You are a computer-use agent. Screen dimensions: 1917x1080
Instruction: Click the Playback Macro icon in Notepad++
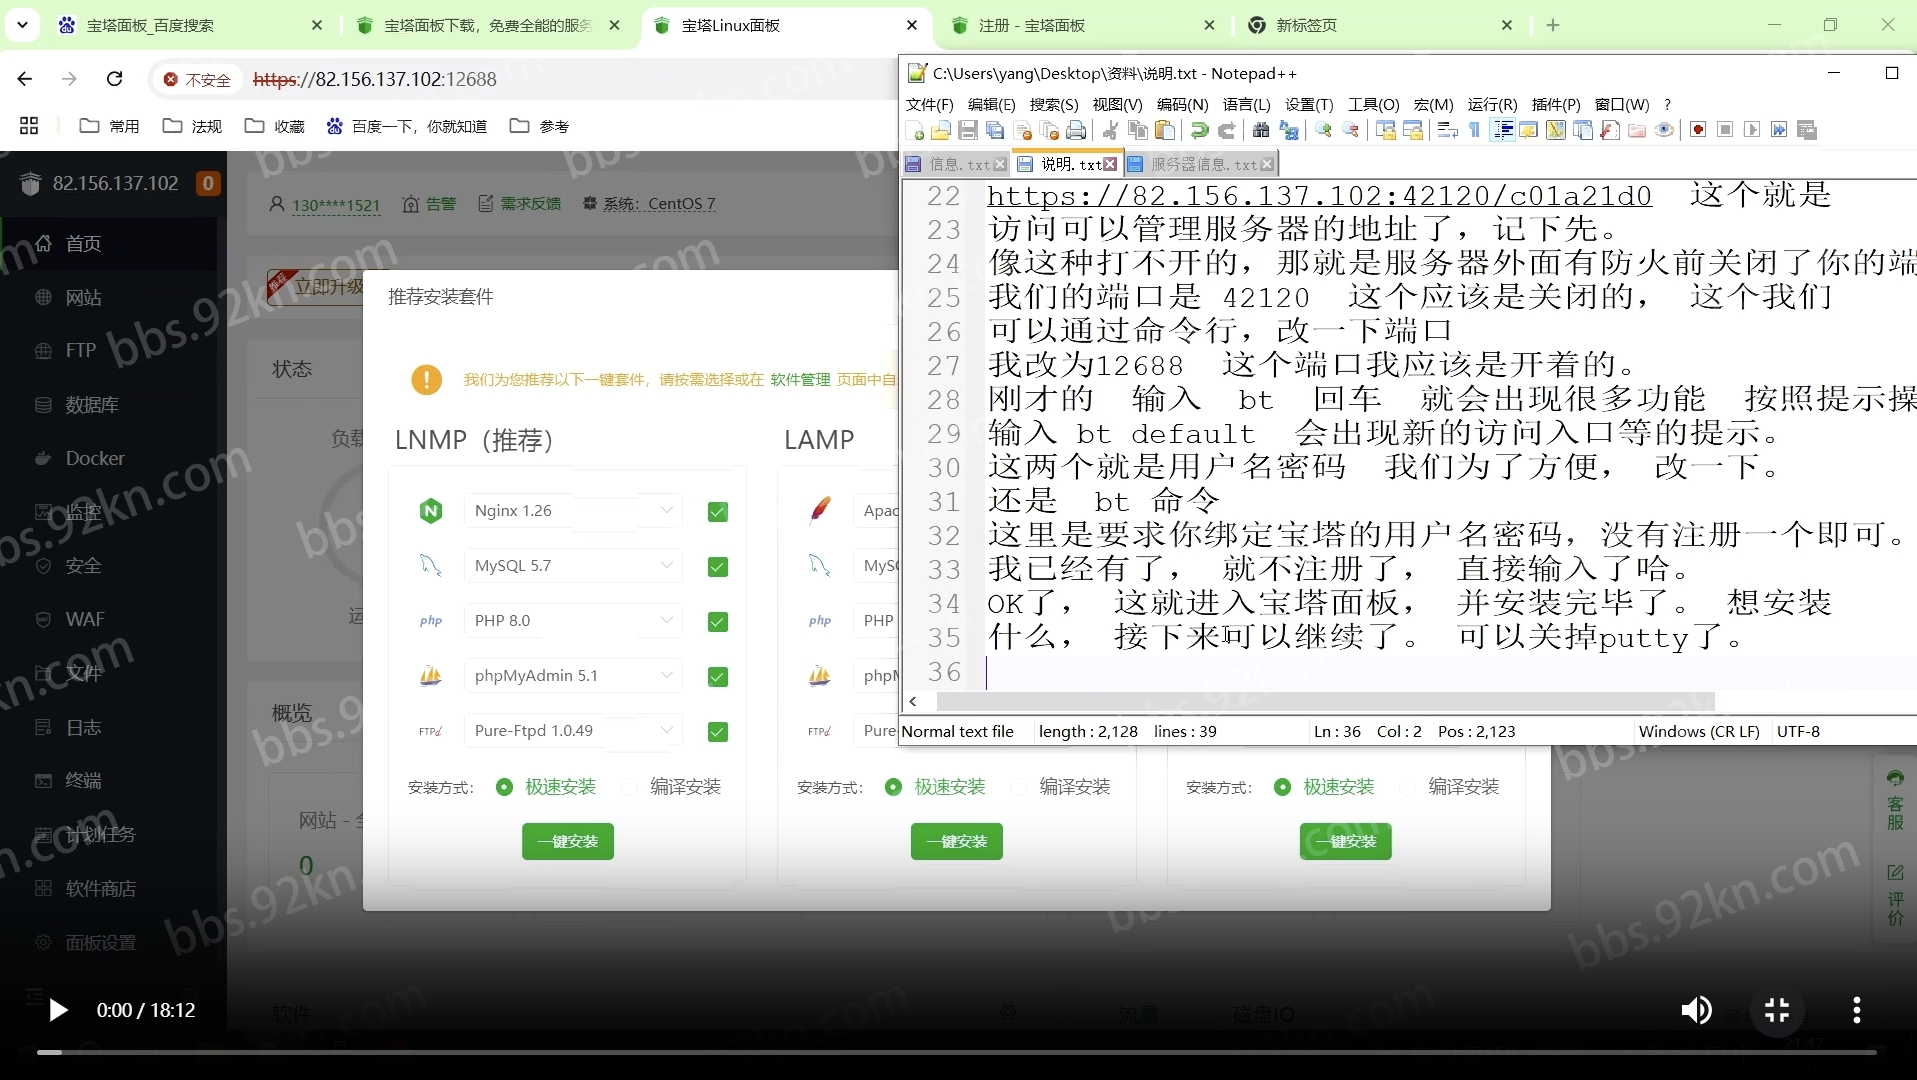point(1752,130)
